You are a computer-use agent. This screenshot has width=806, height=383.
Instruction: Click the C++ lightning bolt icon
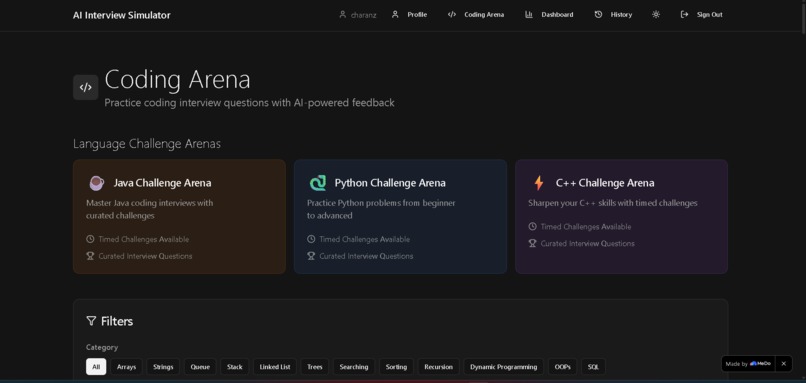click(538, 183)
